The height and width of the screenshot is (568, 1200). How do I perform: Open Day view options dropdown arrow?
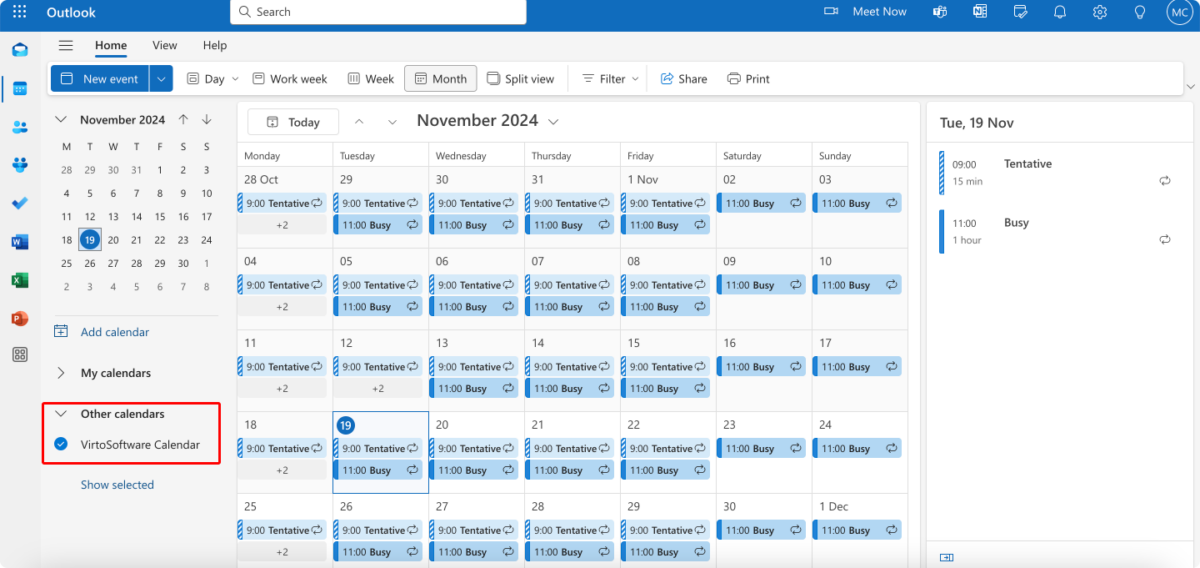click(235, 79)
